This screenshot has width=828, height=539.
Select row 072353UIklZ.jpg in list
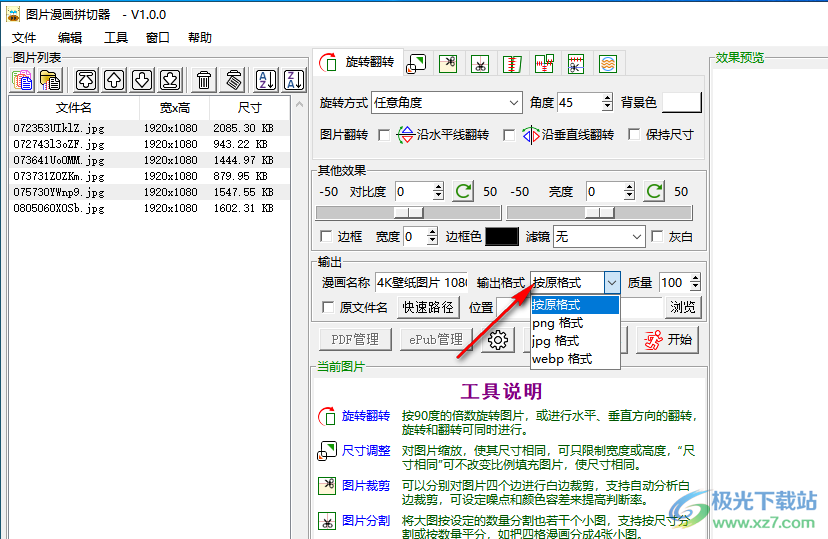(149, 128)
